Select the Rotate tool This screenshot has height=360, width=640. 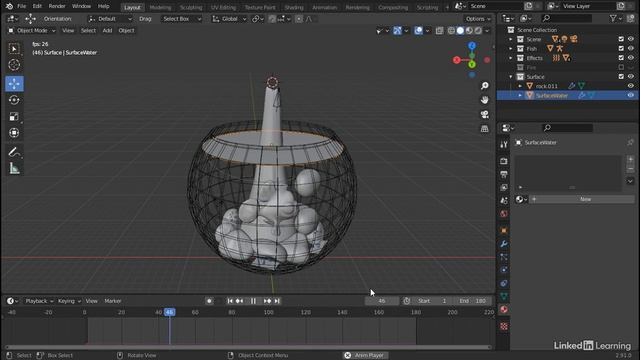pyautogui.click(x=14, y=100)
